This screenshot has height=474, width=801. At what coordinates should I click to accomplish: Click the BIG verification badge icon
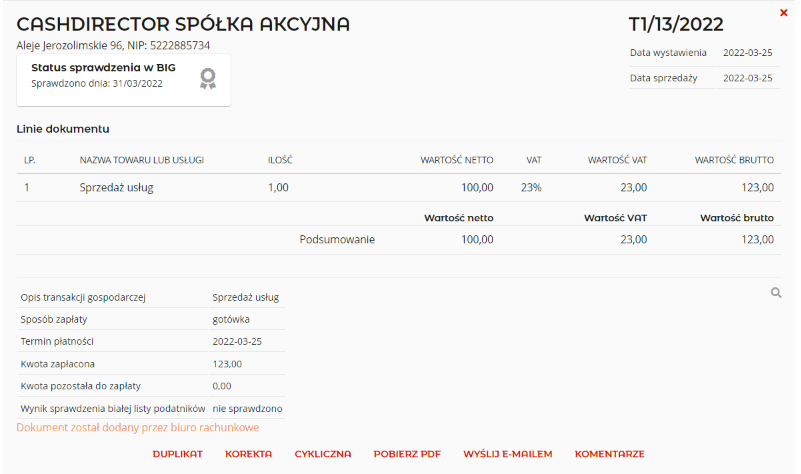207,78
